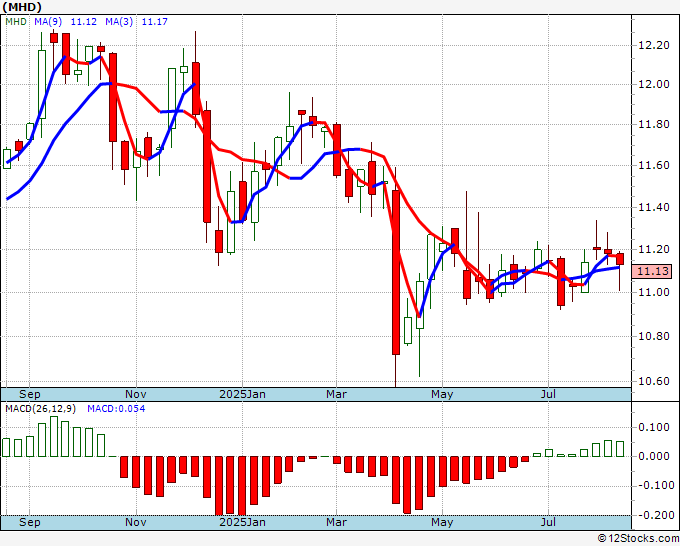Click the tallest red April candlestick near 10.60
This screenshot has height=546, width=680.
tap(396, 272)
